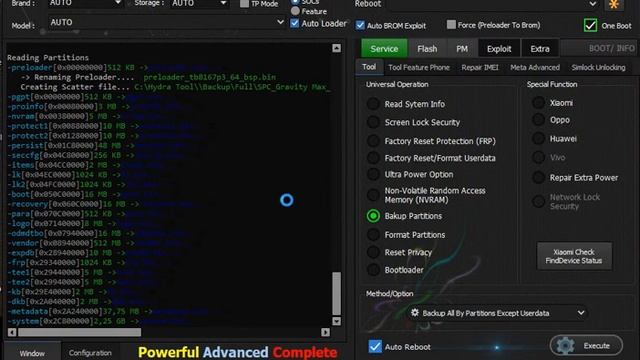640x360 pixels.
Task: Click log scroll-down arrow button
Action: pyautogui.click(x=336, y=321)
